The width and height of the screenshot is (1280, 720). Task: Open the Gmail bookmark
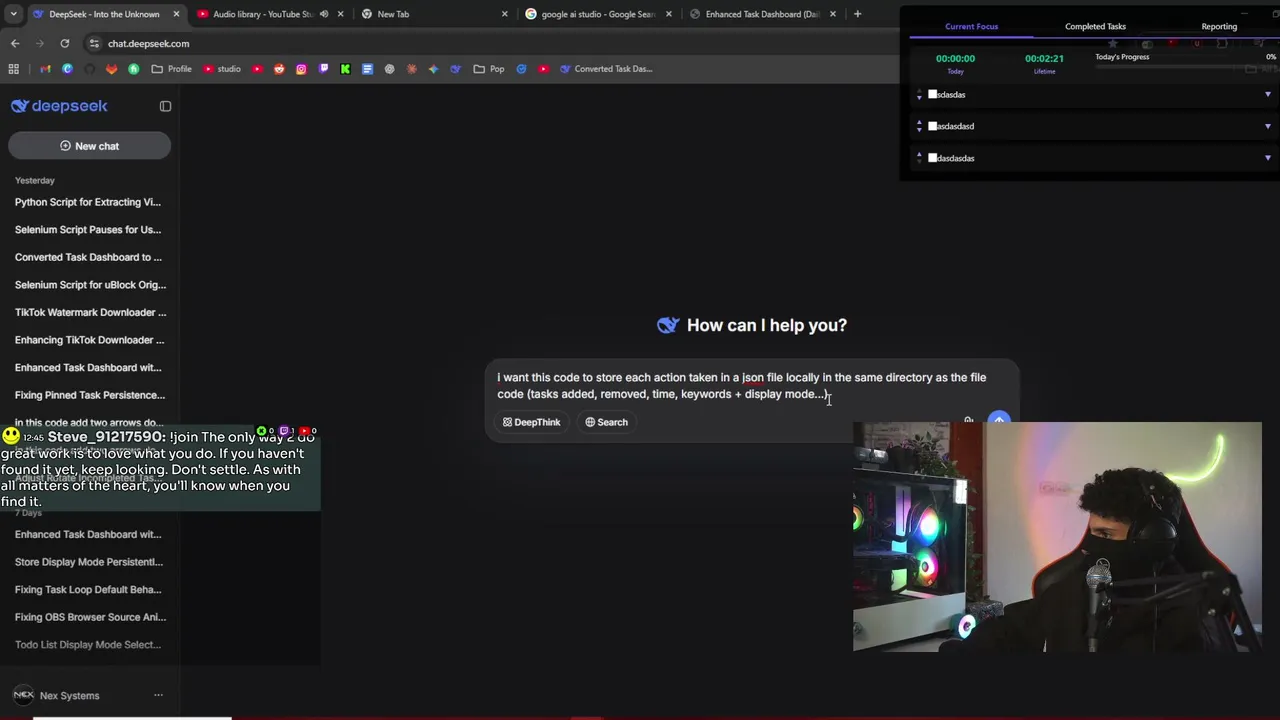(x=45, y=69)
